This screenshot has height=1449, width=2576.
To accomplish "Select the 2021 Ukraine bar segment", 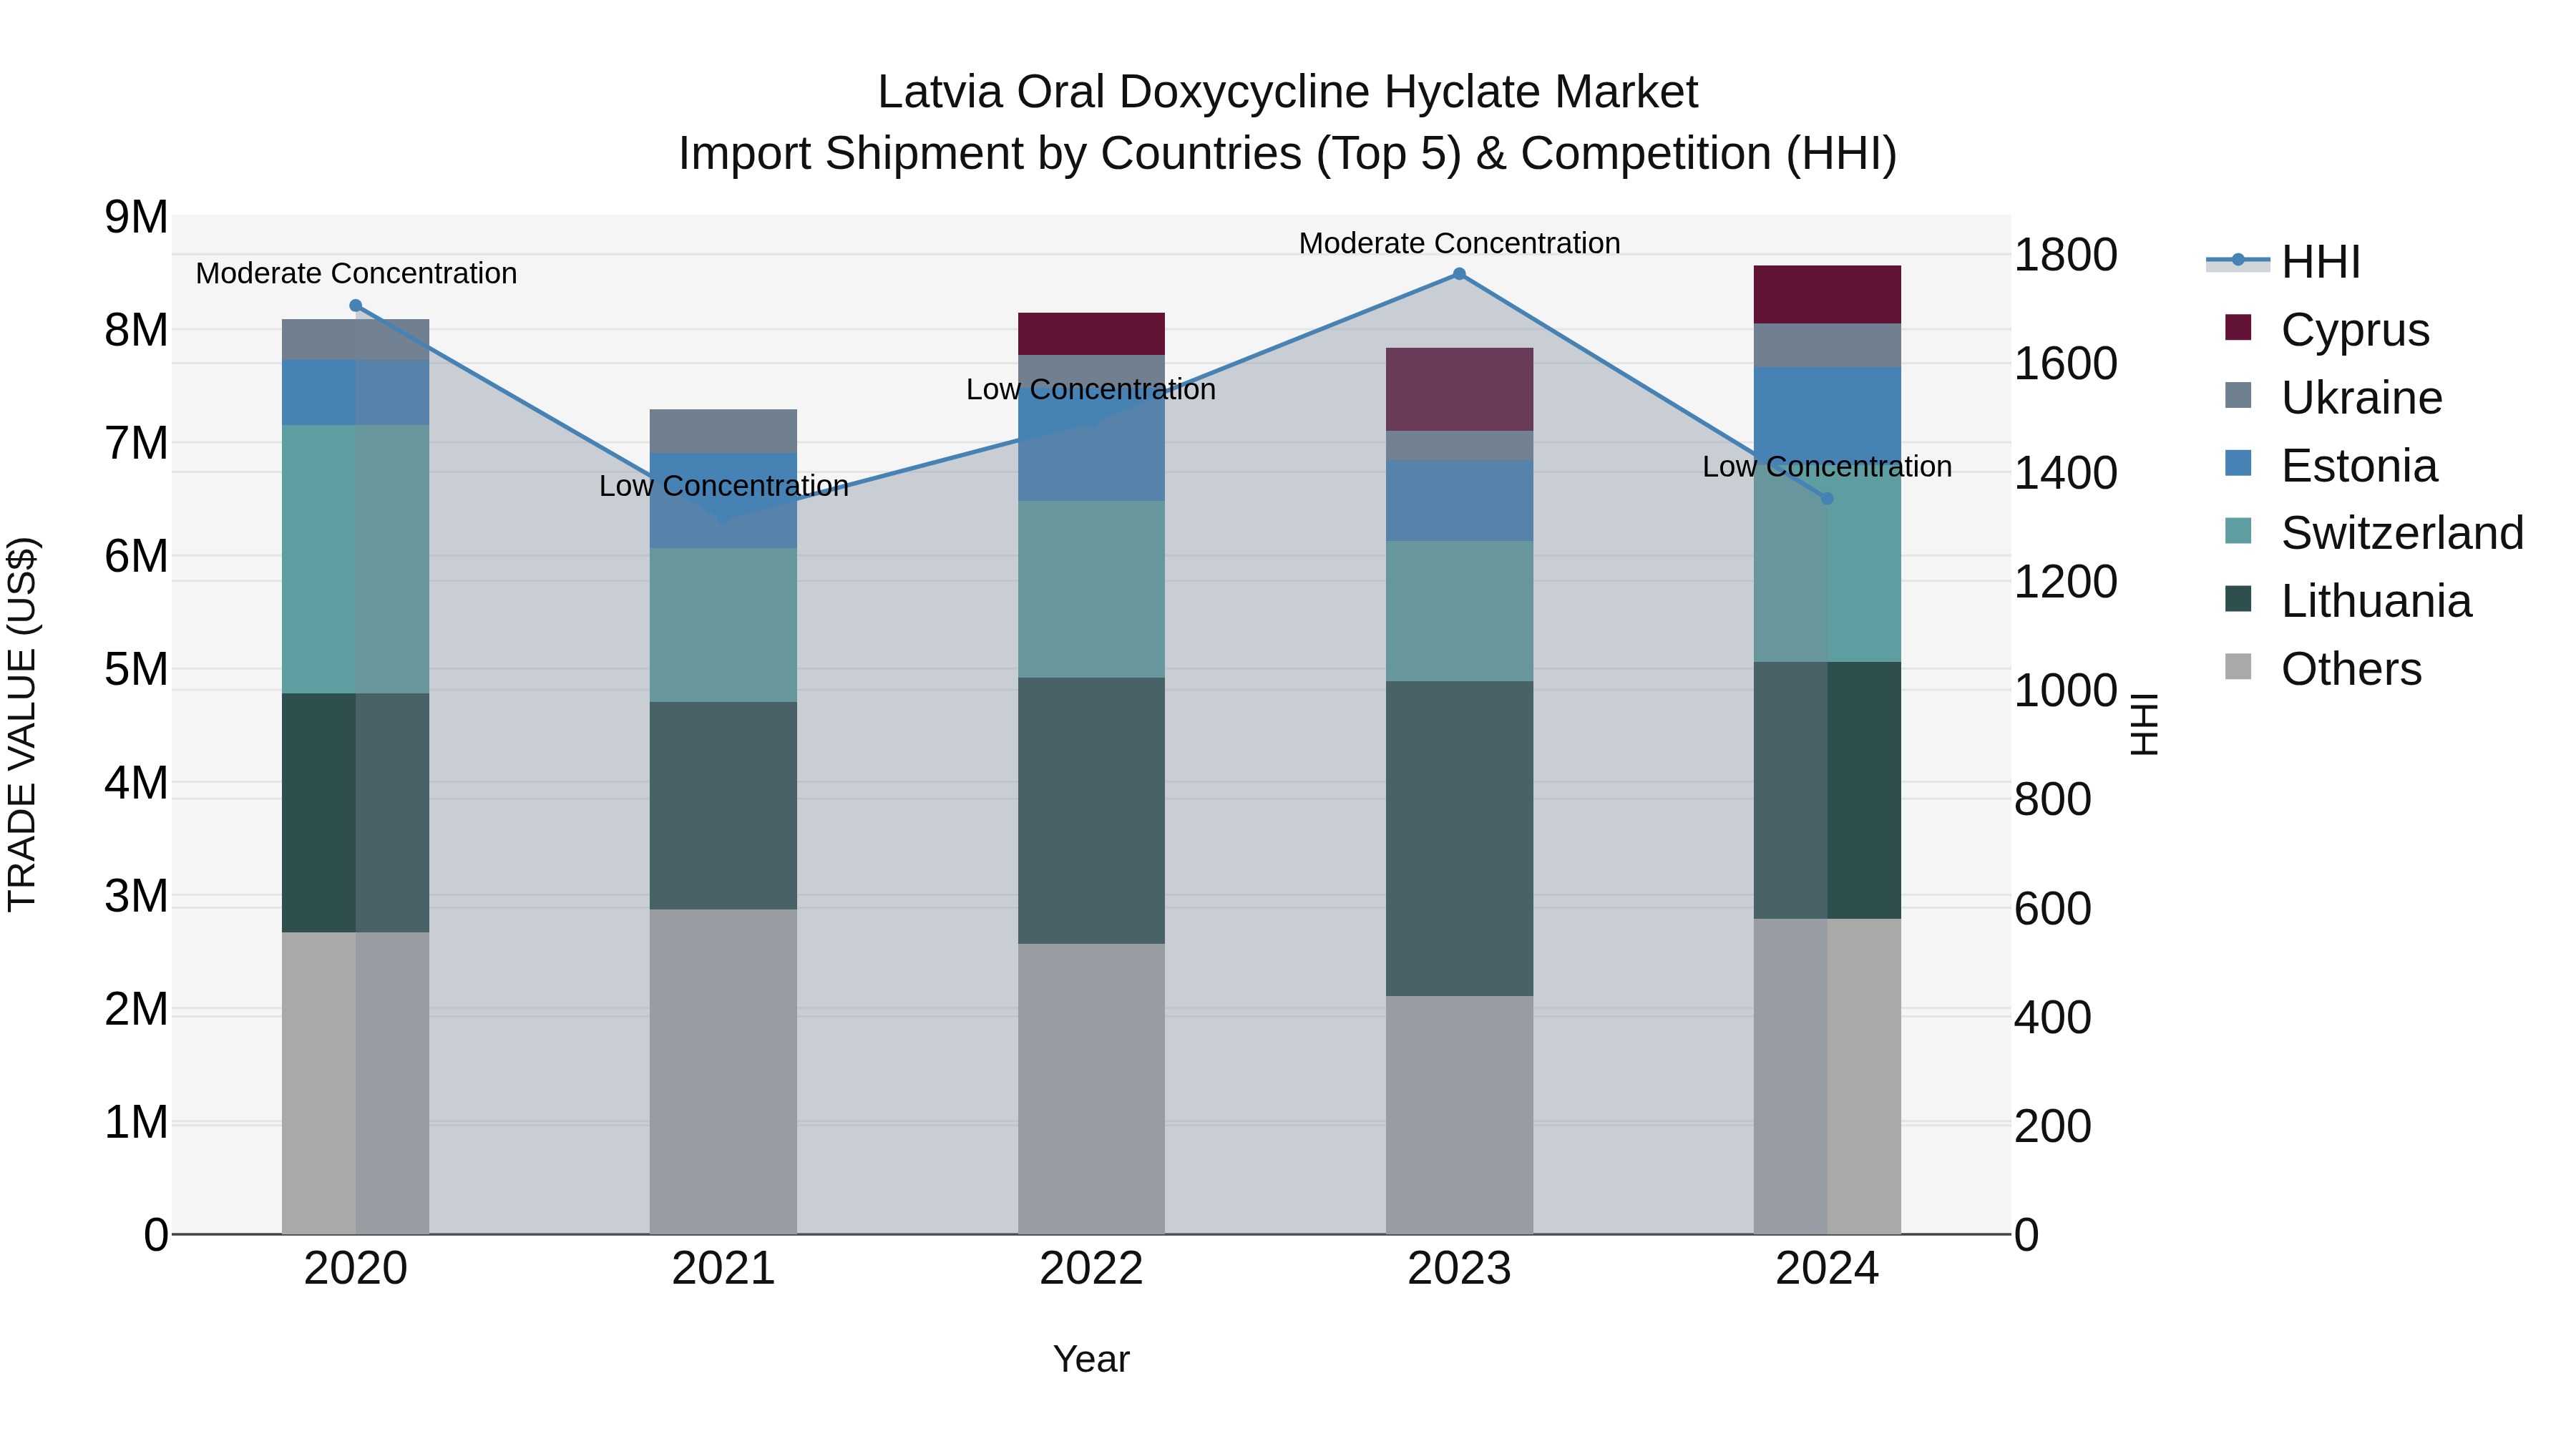I will (723, 431).
